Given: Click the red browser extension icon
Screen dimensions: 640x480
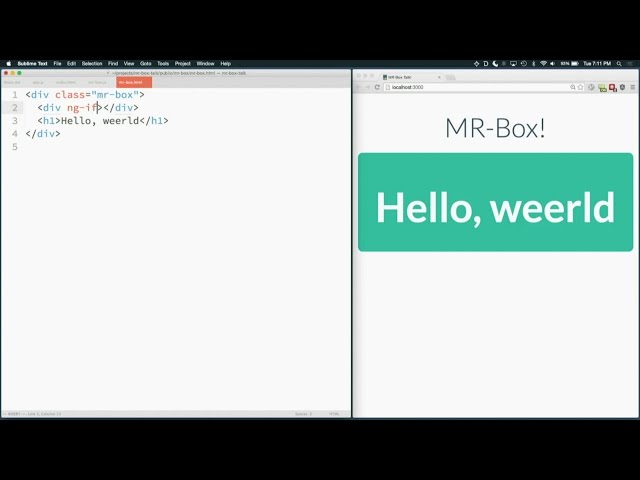Looking at the screenshot, I should [613, 88].
